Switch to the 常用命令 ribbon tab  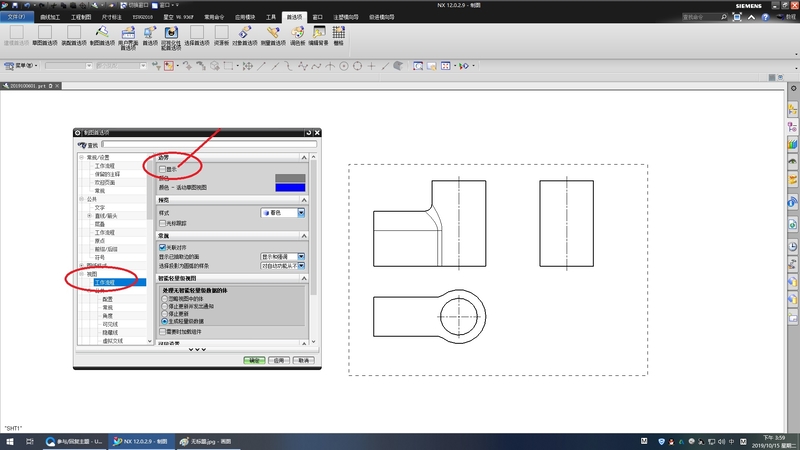(x=214, y=17)
